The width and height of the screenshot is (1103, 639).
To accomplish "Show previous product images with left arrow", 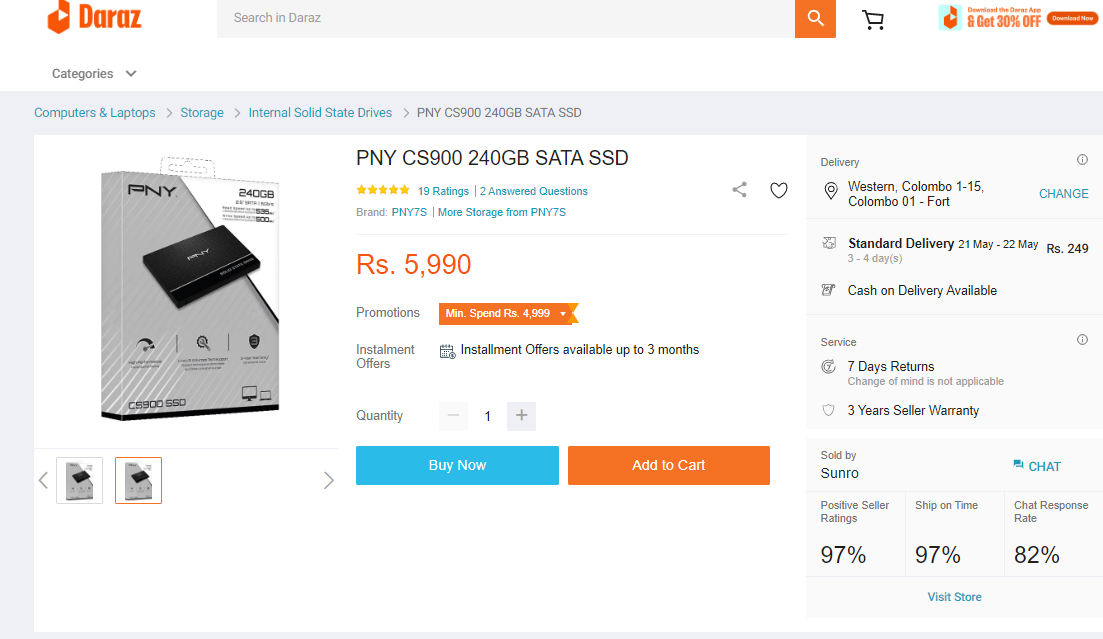I will pyautogui.click(x=43, y=481).
